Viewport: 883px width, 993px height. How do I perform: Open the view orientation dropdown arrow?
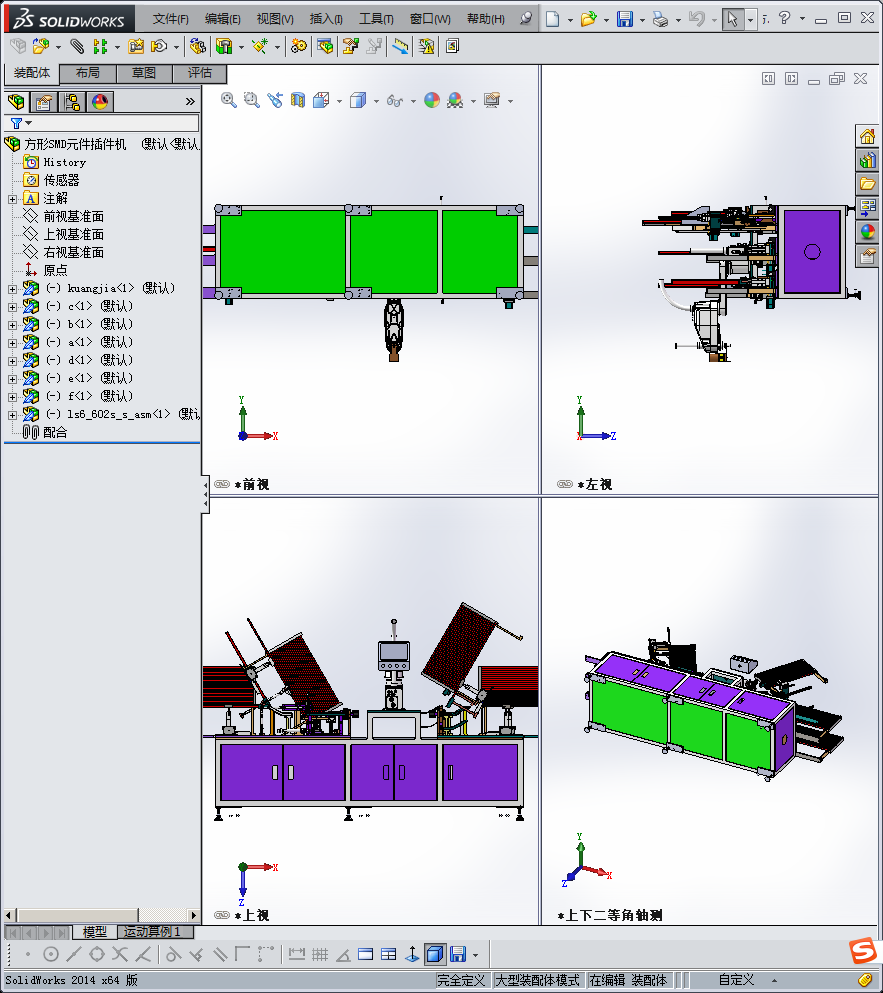click(340, 101)
